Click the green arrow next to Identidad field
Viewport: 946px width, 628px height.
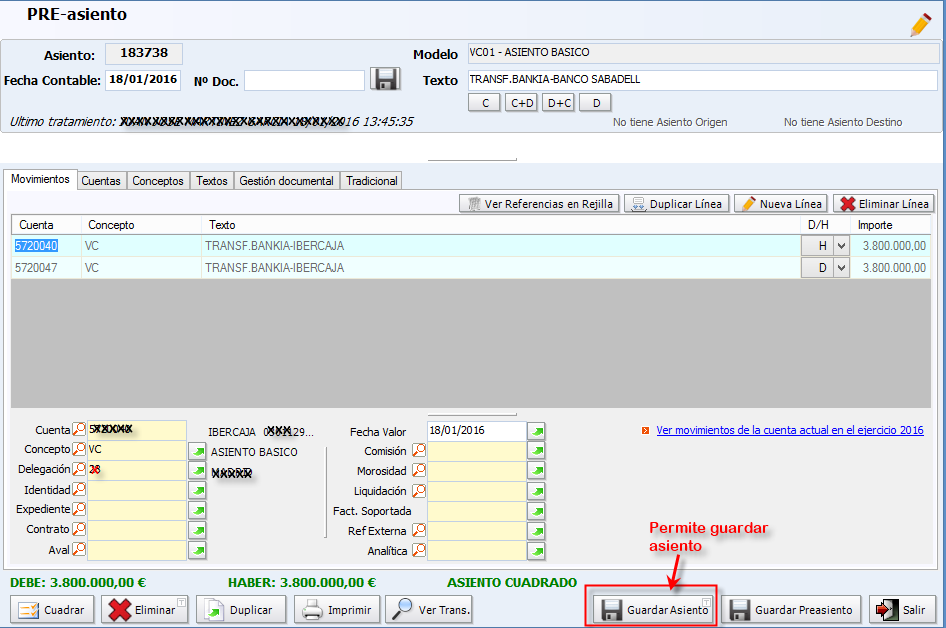[197, 491]
